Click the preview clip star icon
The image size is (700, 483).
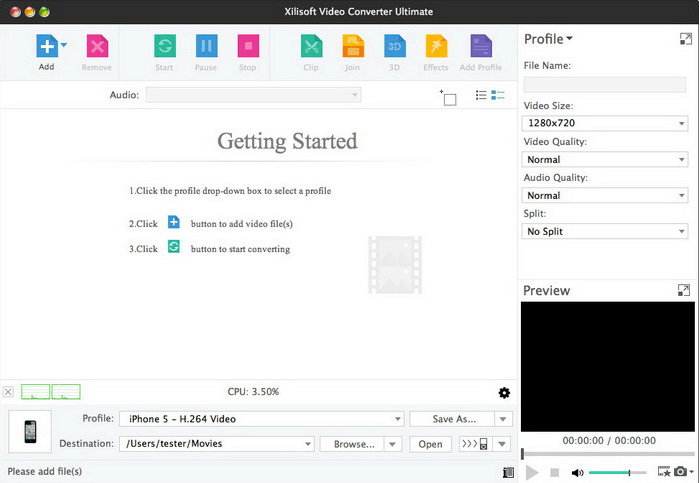(664, 471)
